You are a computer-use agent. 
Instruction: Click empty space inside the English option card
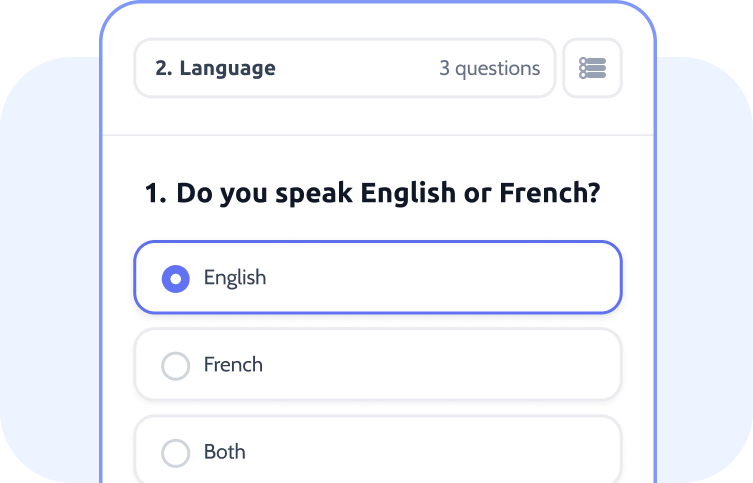tap(450, 278)
